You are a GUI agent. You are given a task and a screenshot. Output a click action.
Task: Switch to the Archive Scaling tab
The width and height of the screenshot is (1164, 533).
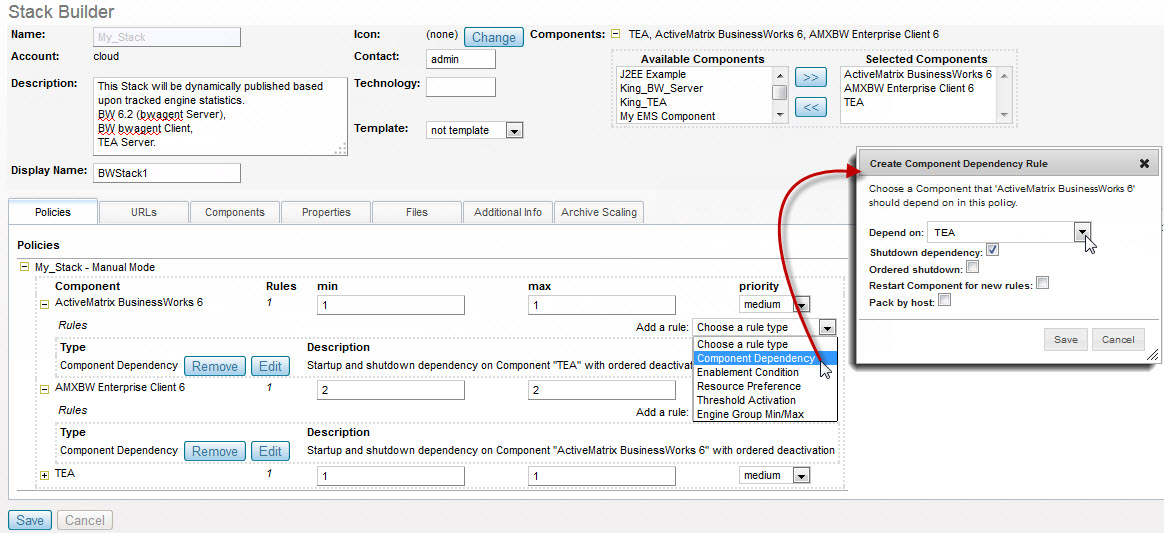598,212
